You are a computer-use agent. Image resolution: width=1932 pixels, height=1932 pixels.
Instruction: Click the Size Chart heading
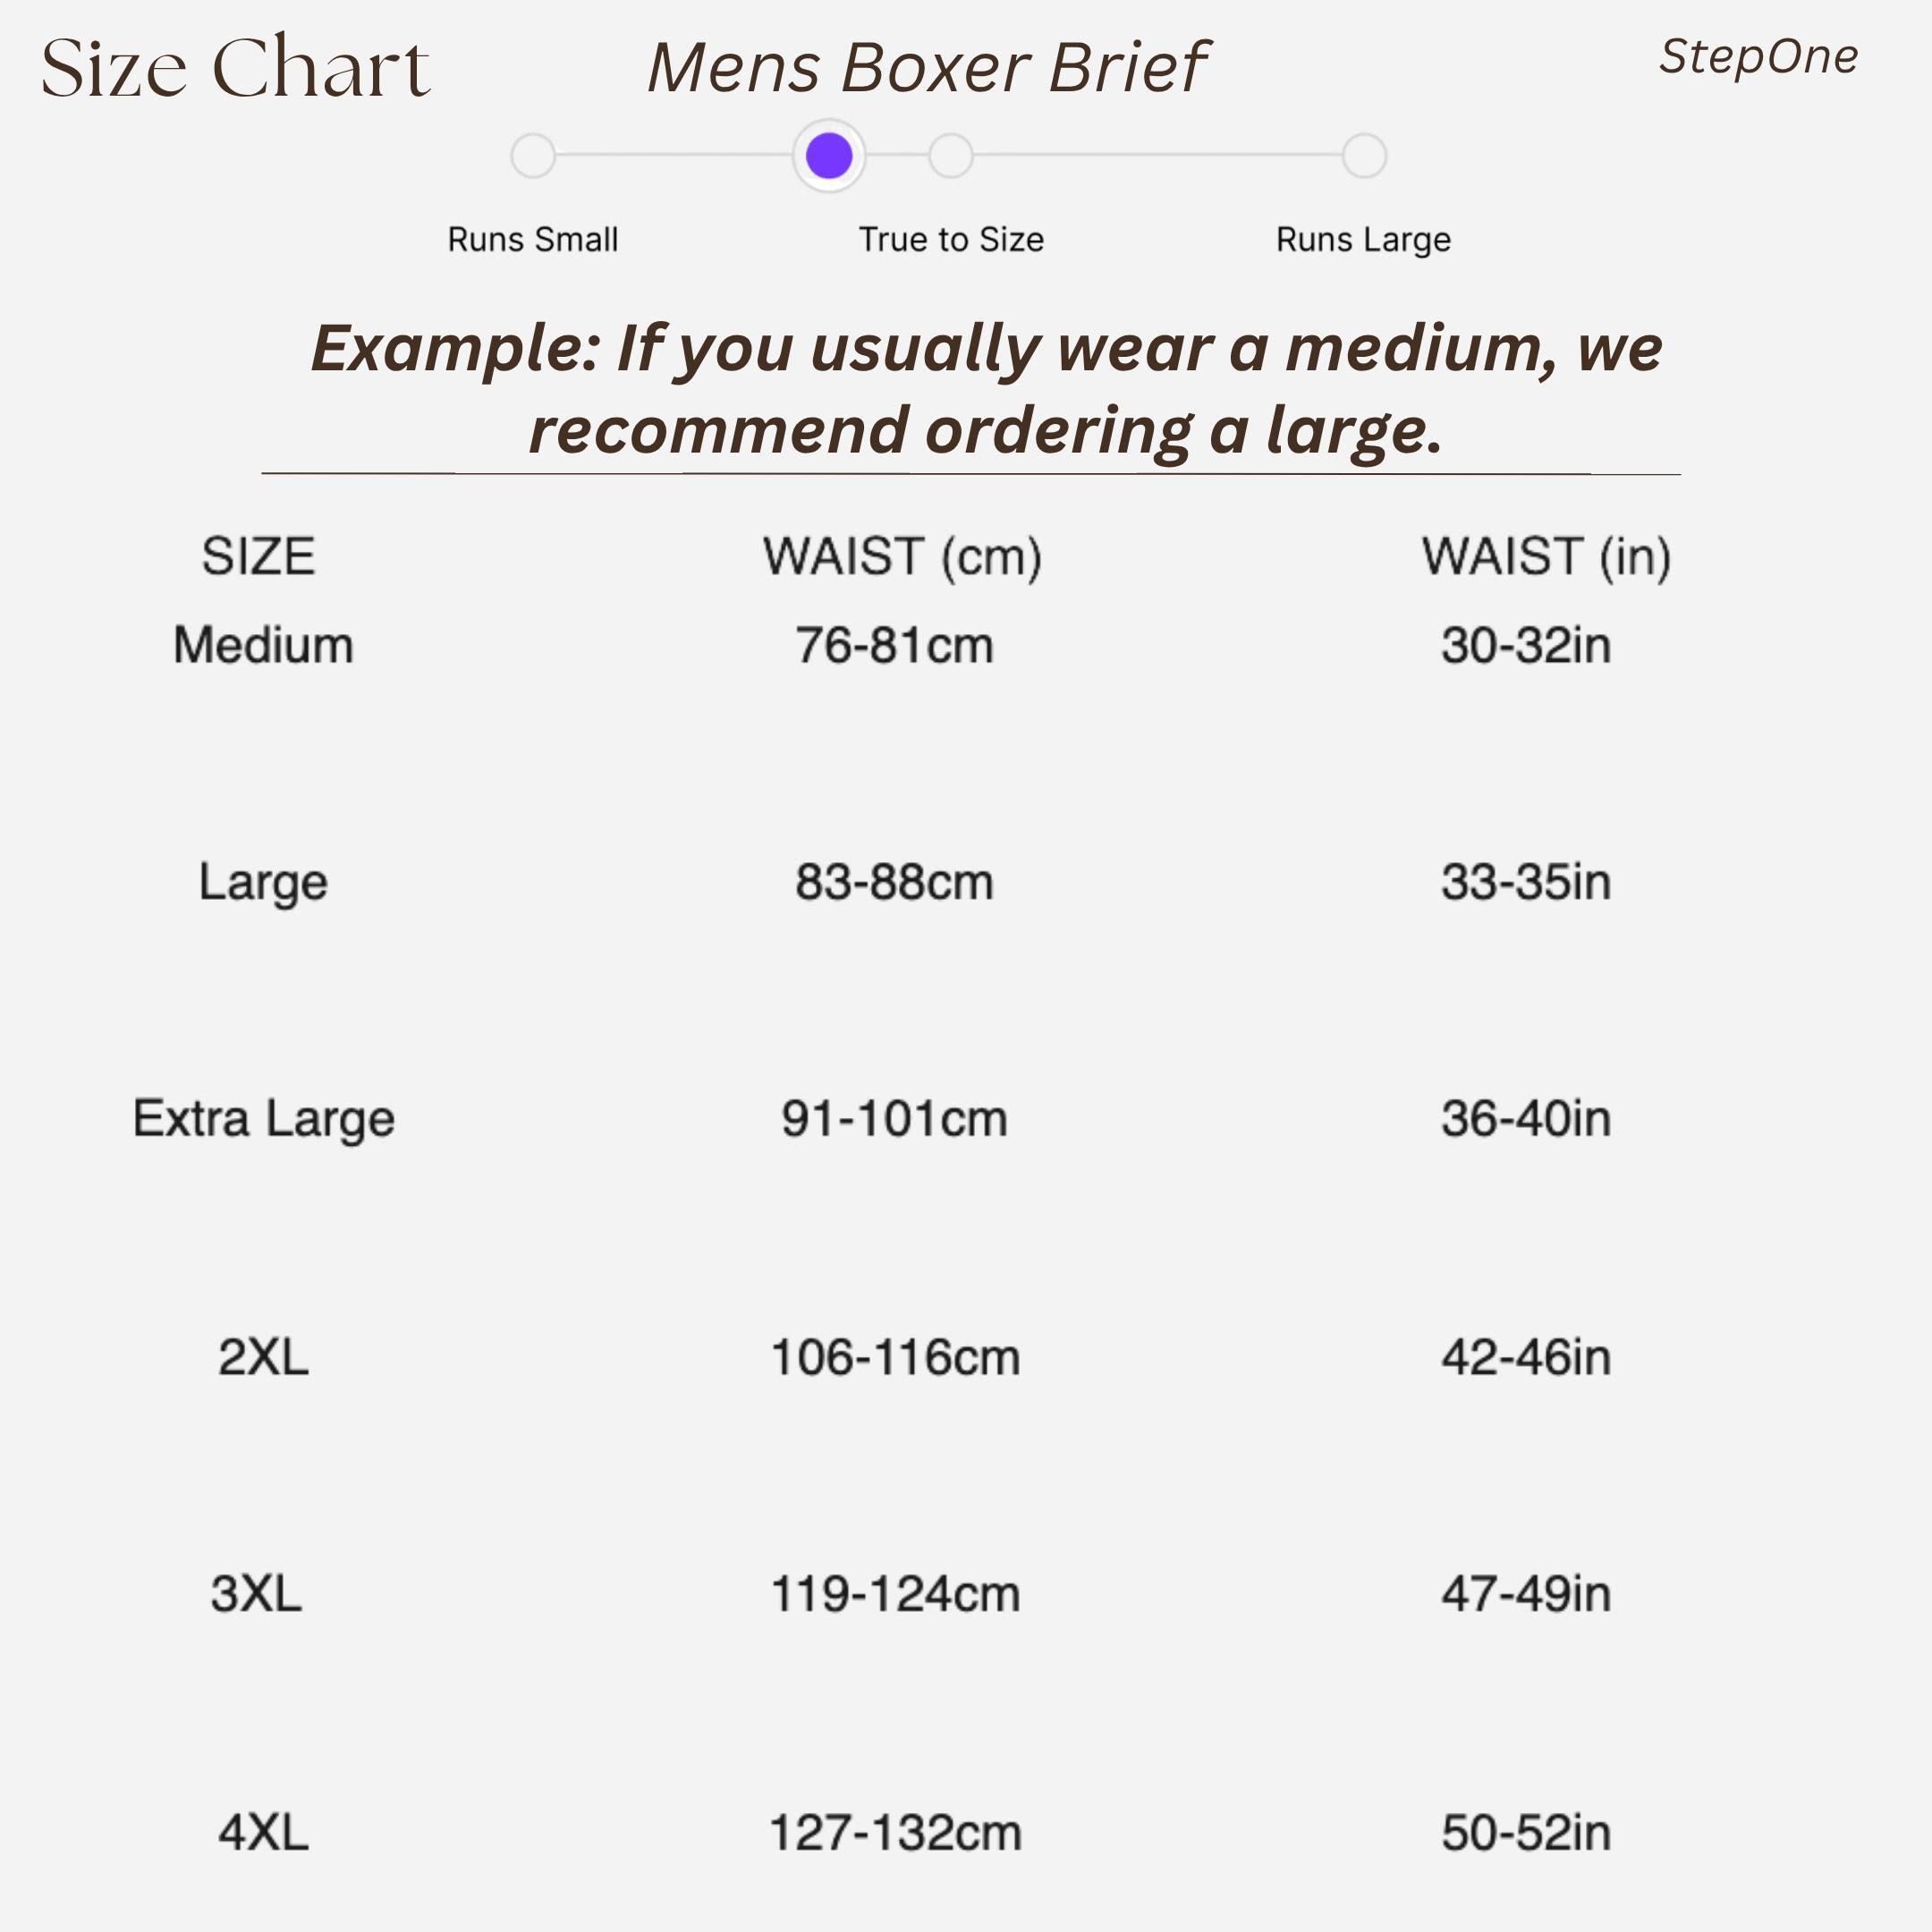[236, 68]
